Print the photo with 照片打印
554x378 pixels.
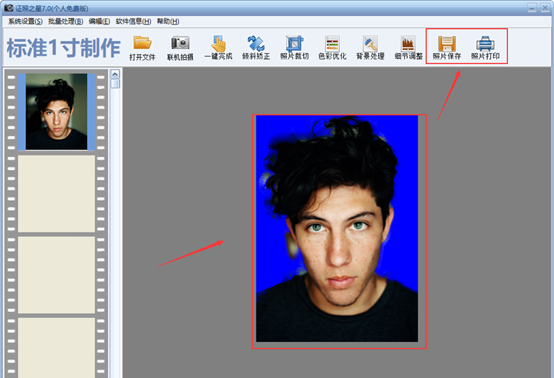485,48
